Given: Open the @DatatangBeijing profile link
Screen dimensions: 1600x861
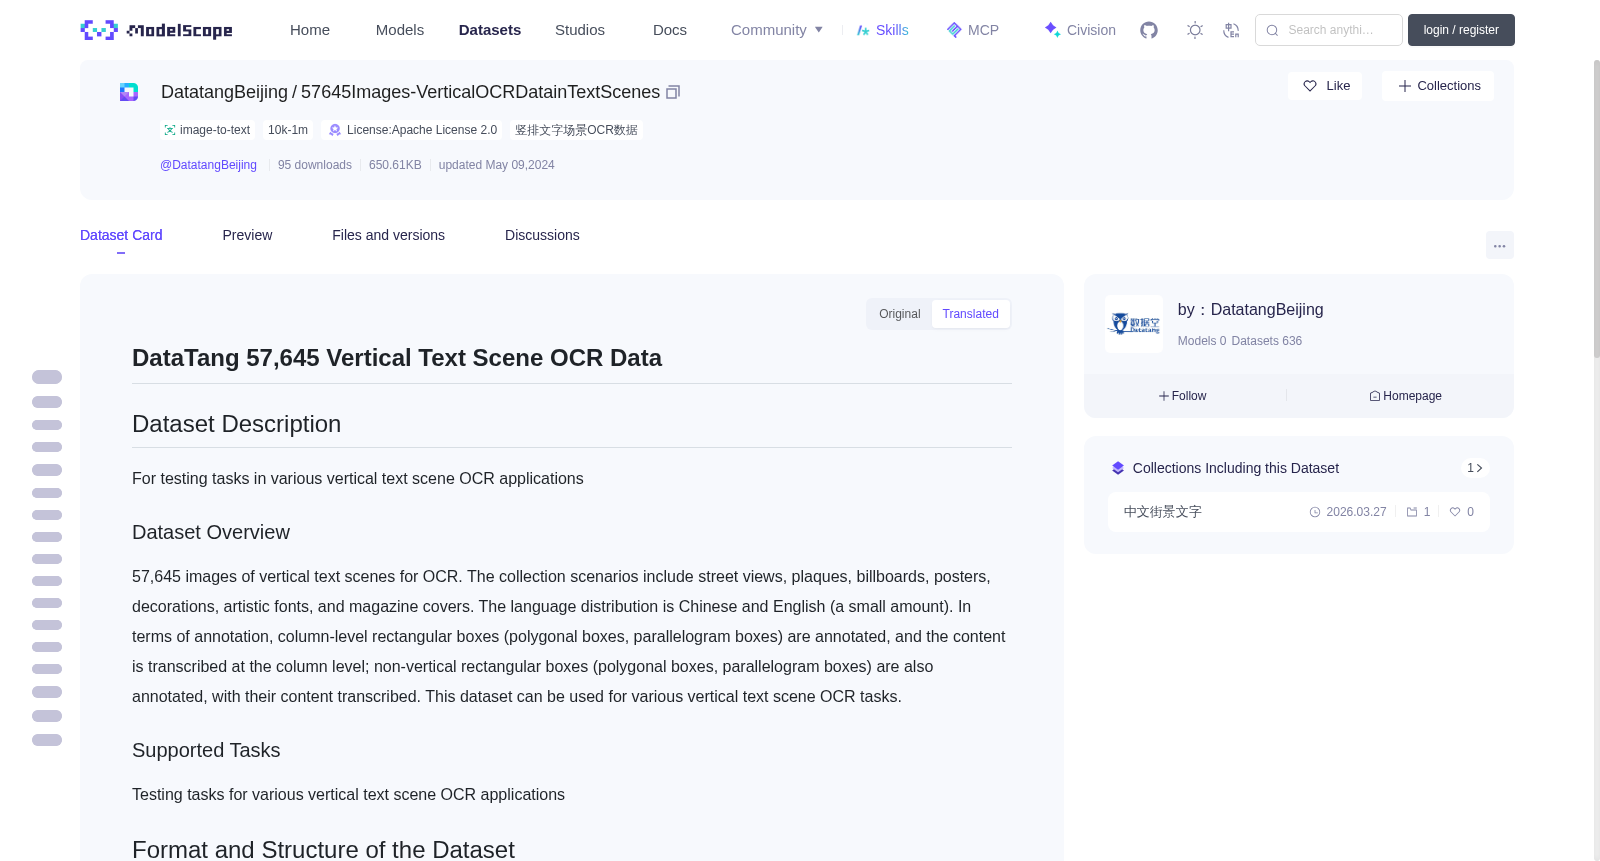Looking at the screenshot, I should pyautogui.click(x=208, y=165).
